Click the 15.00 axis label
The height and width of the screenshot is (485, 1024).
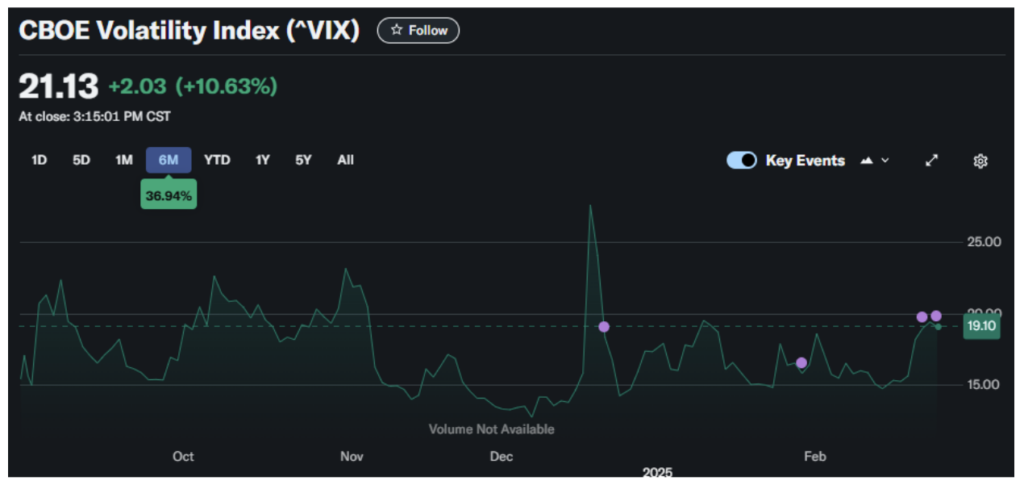coord(984,384)
